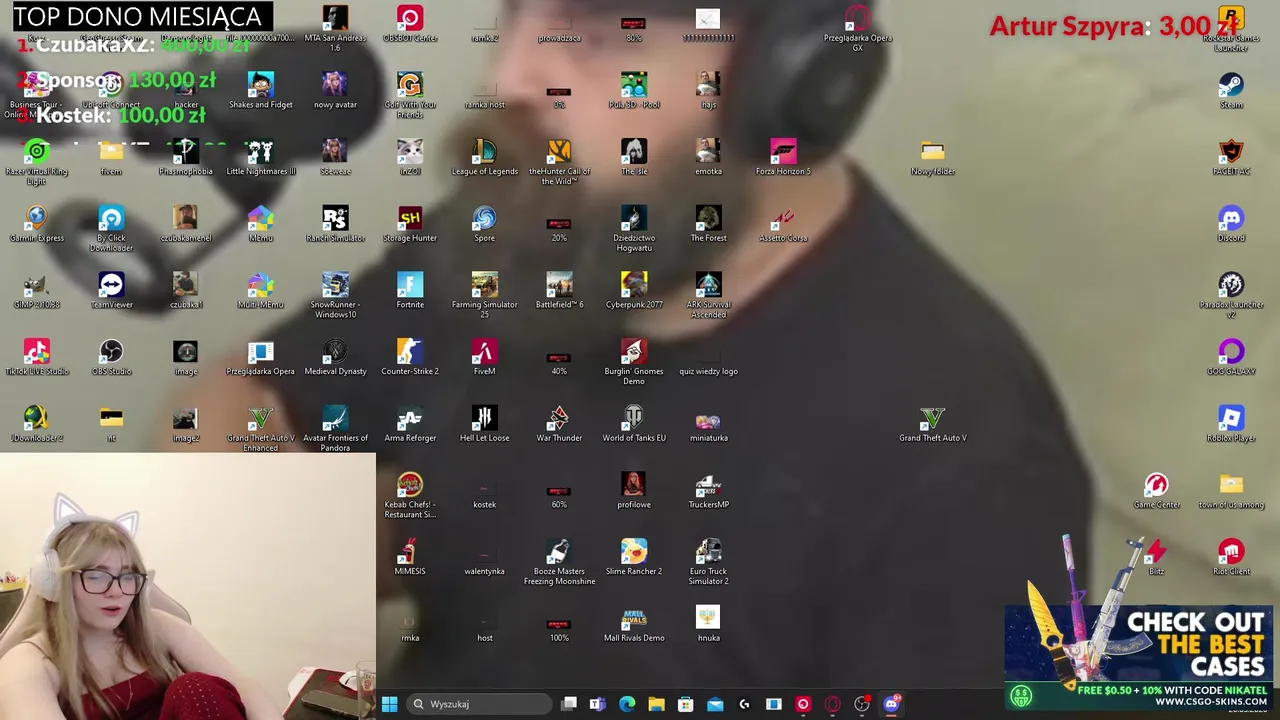Open the Storage Hunter shortcut
Image resolution: width=1280 pixels, height=720 pixels.
[x=410, y=224]
